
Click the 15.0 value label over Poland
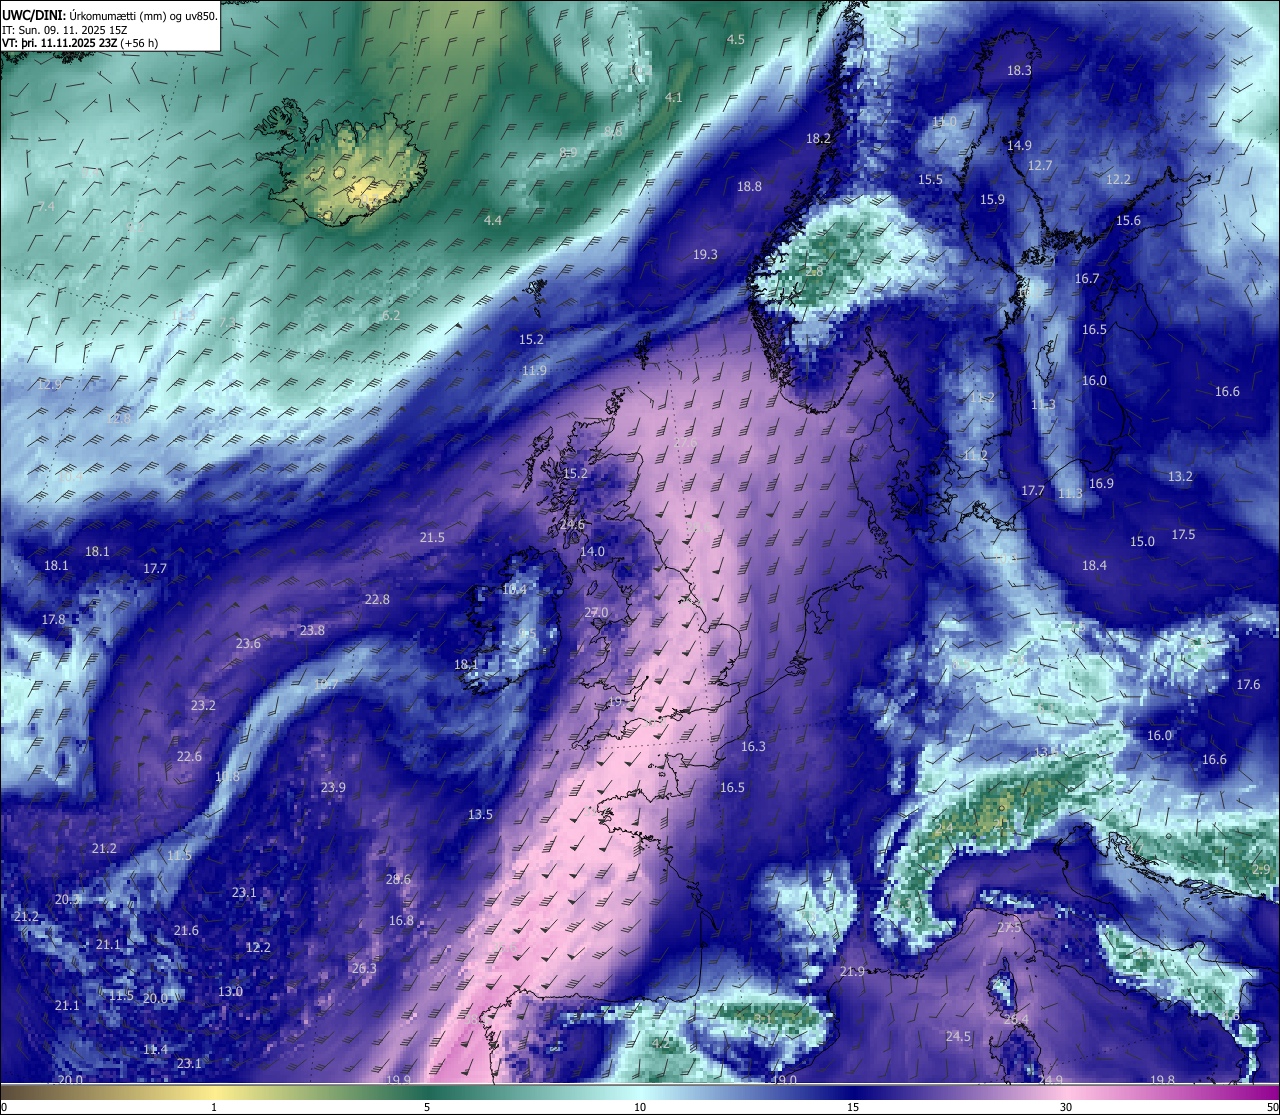1142,542
